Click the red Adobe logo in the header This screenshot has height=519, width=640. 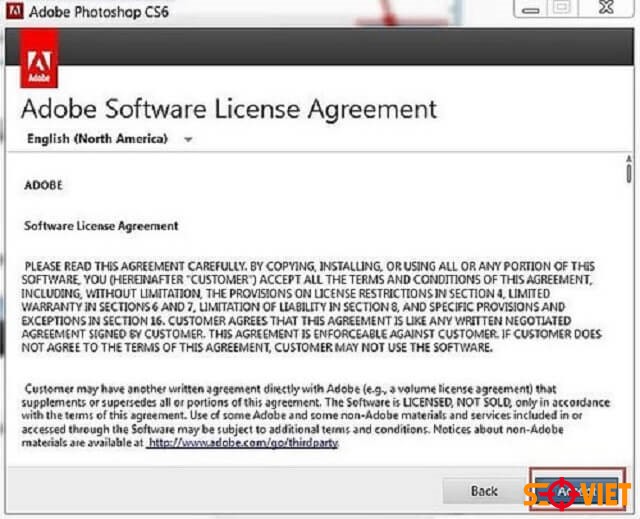[40, 59]
